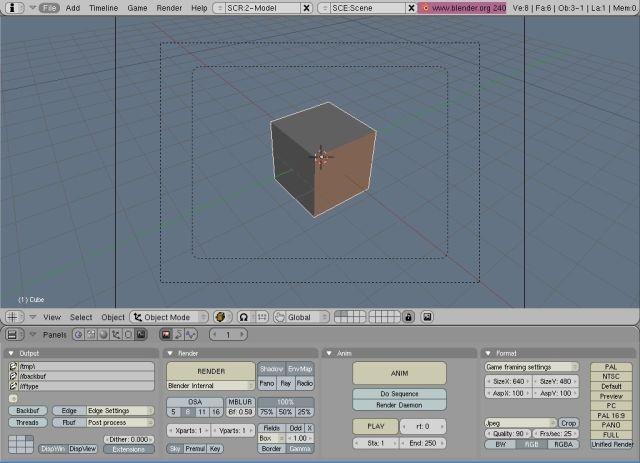Open the Game menu

(137, 8)
